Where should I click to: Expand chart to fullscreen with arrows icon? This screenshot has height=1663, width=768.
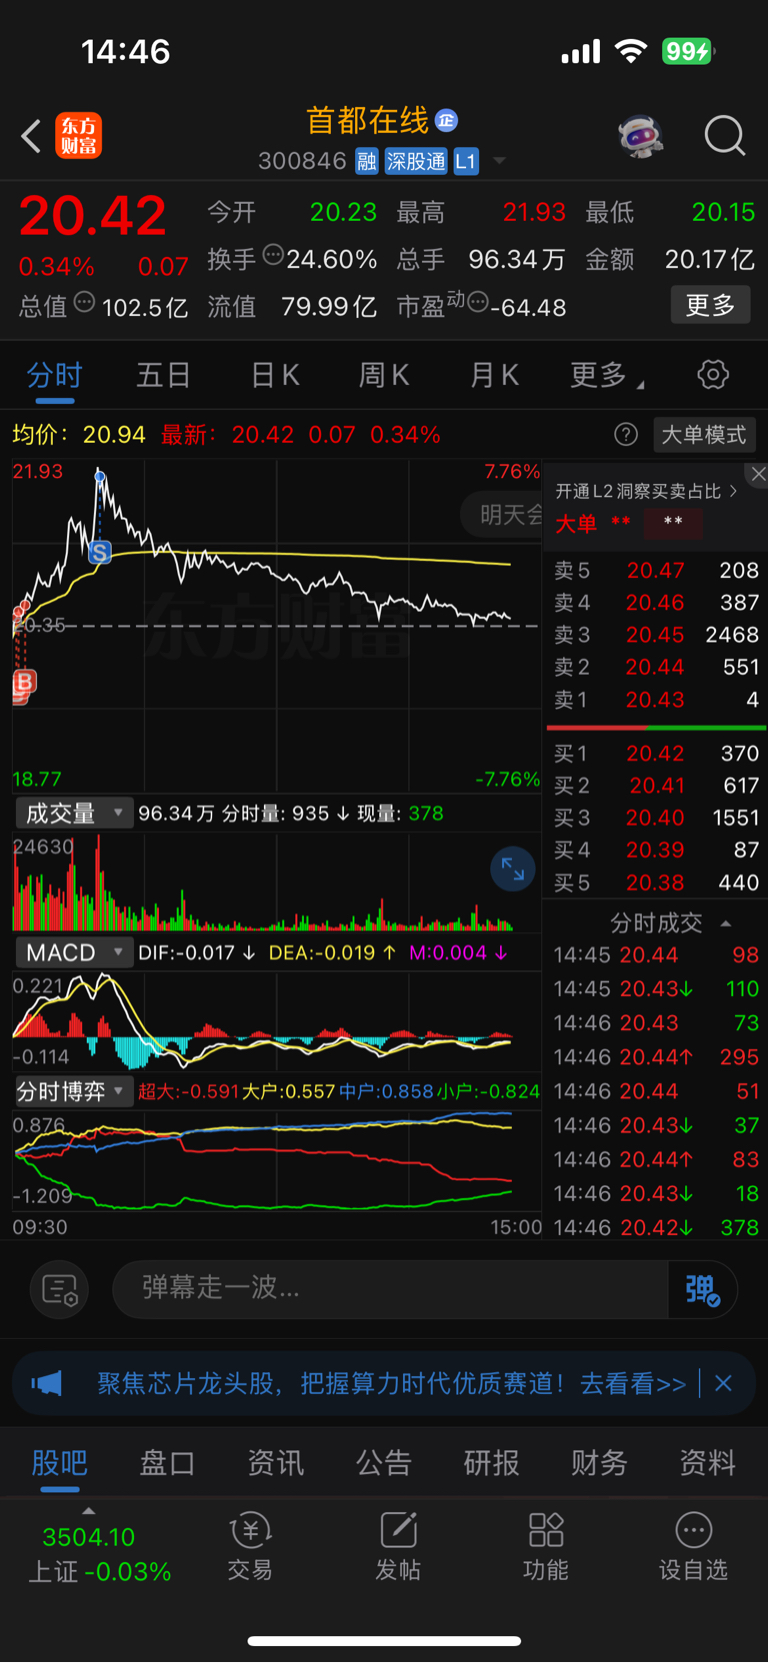point(513,869)
